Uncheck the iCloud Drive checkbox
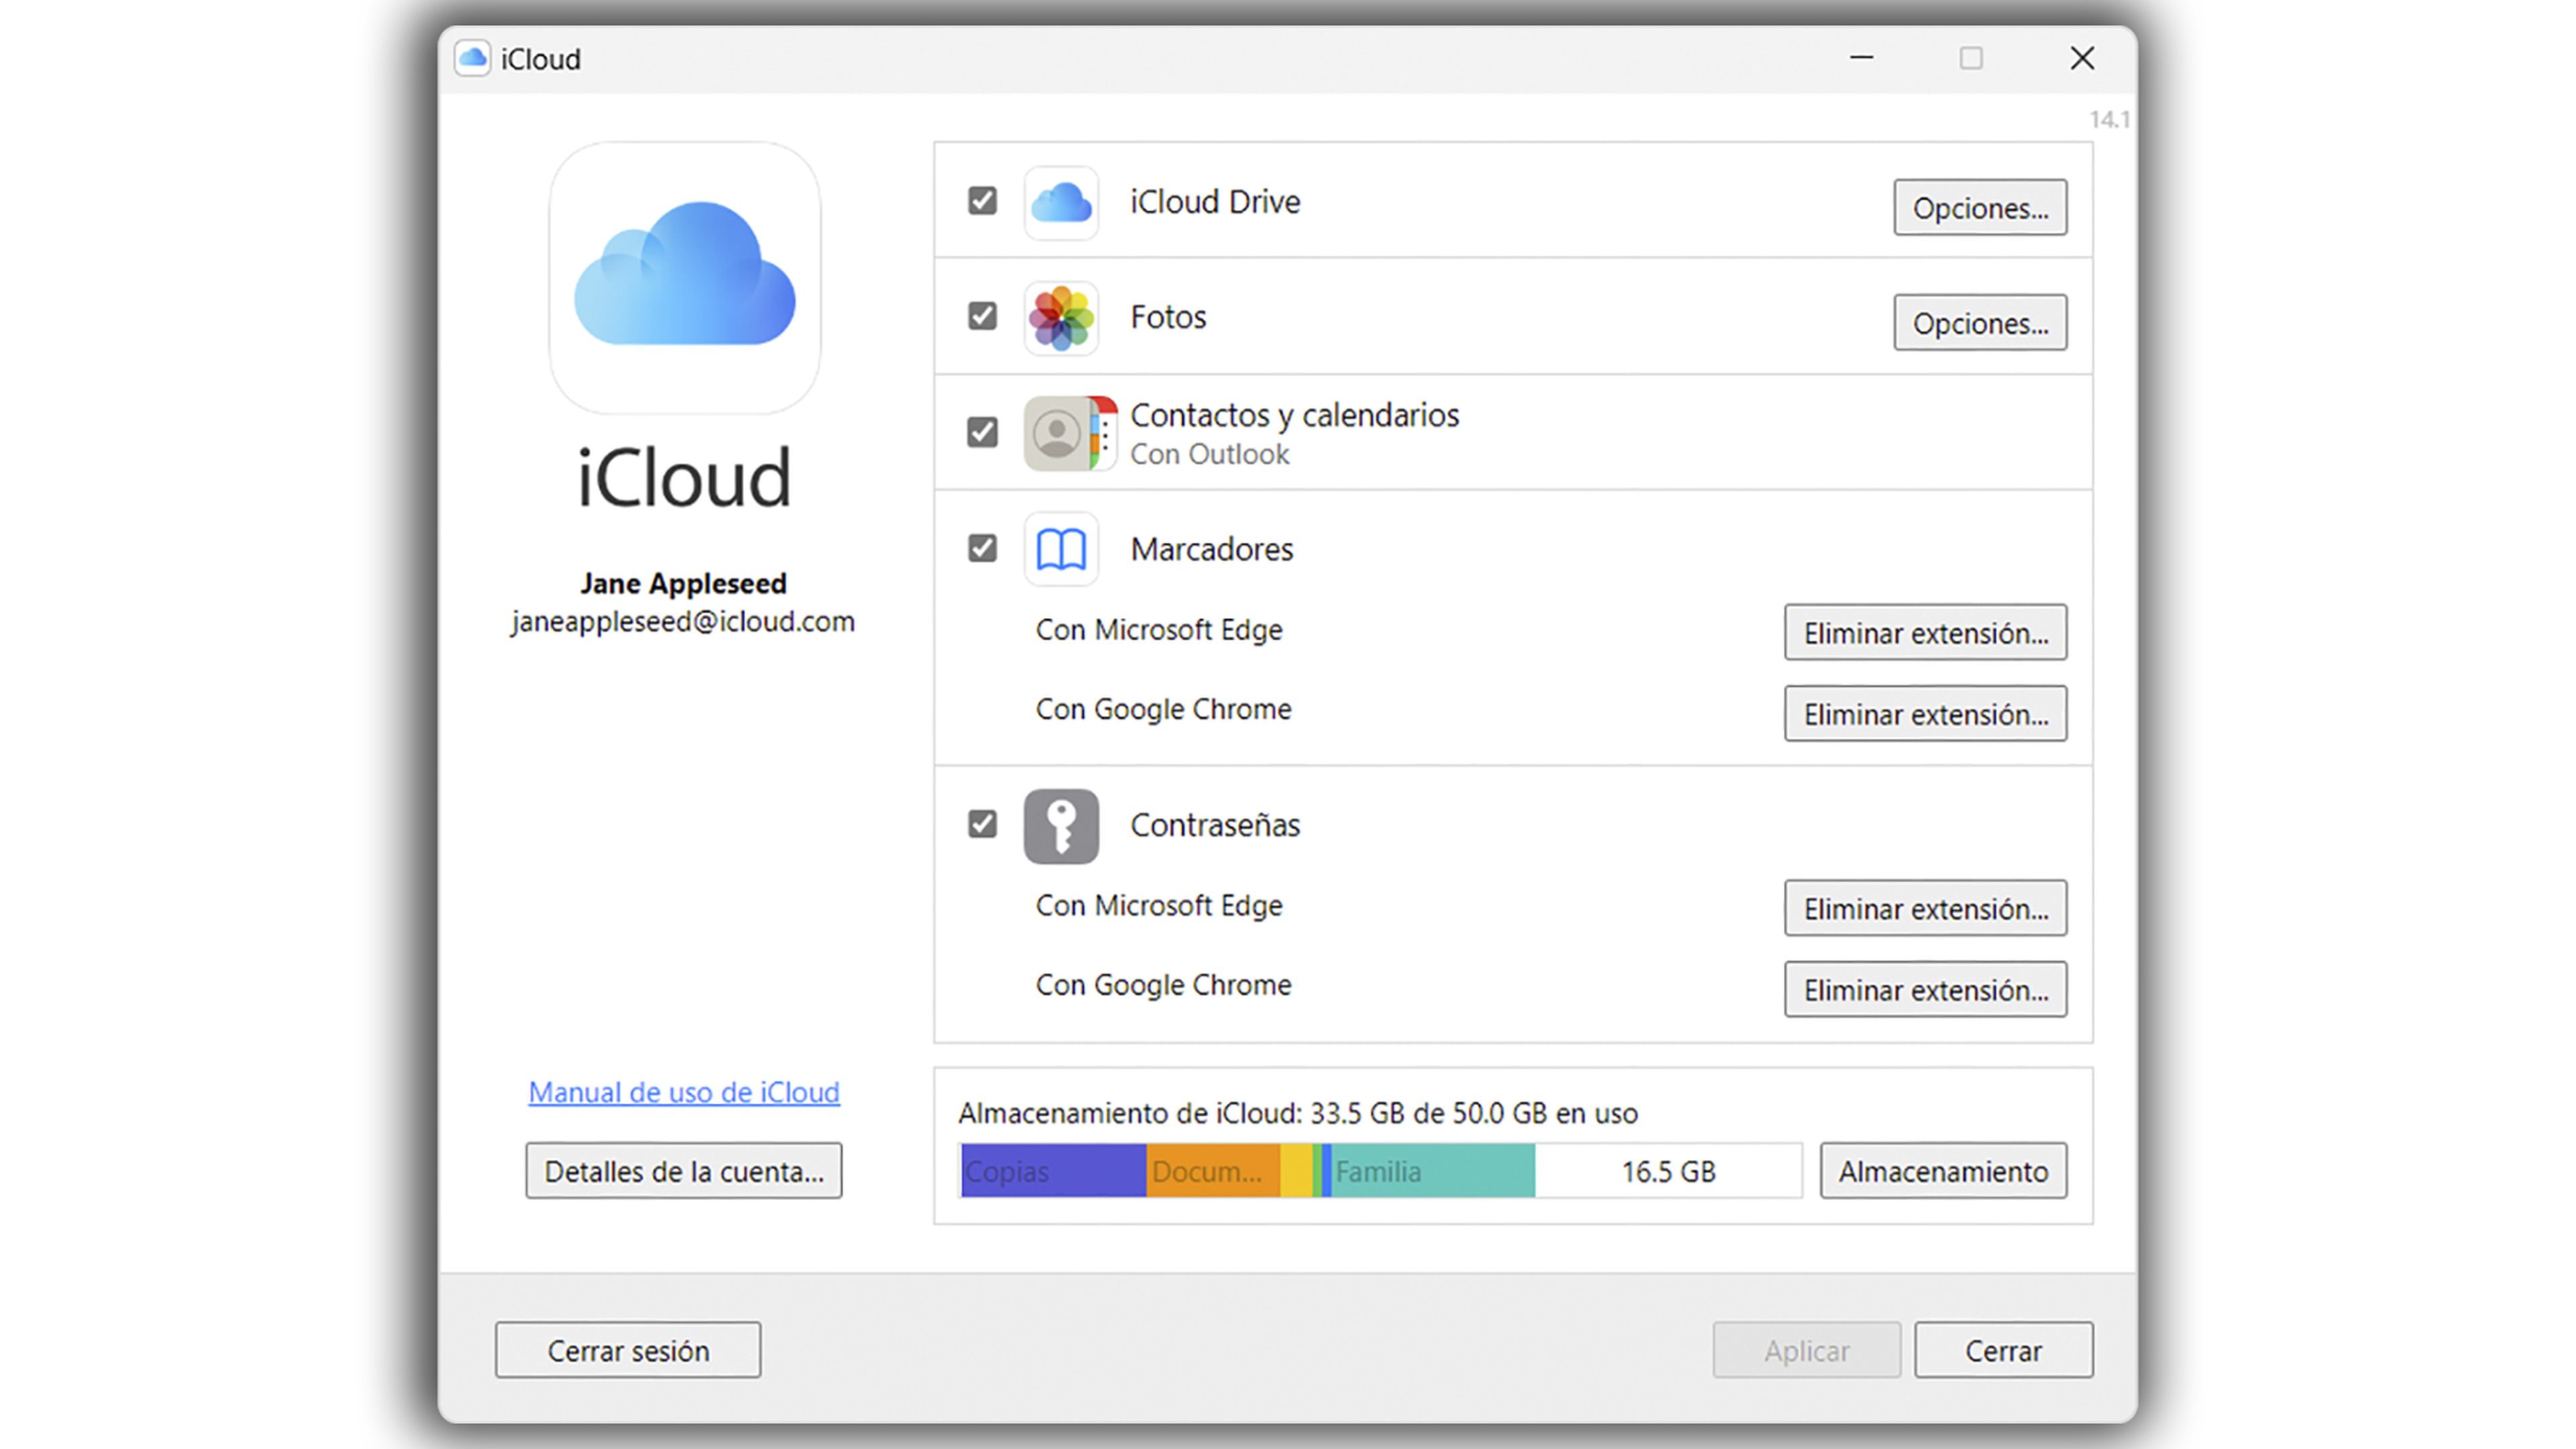Viewport: 2576px width, 1449px height. coord(982,201)
